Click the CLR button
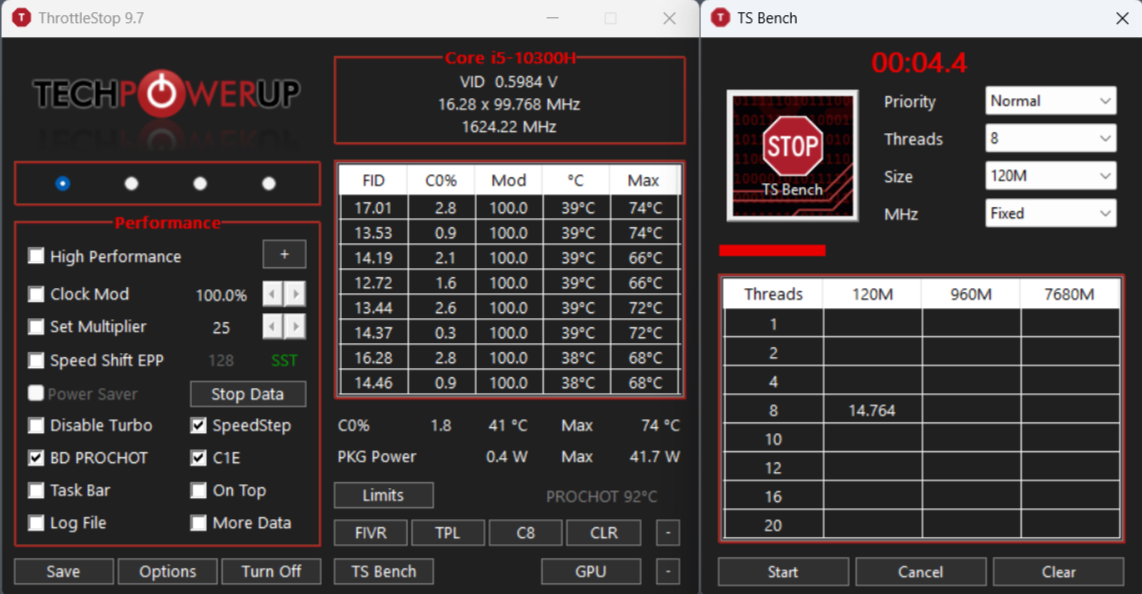The width and height of the screenshot is (1142, 594). [x=604, y=533]
